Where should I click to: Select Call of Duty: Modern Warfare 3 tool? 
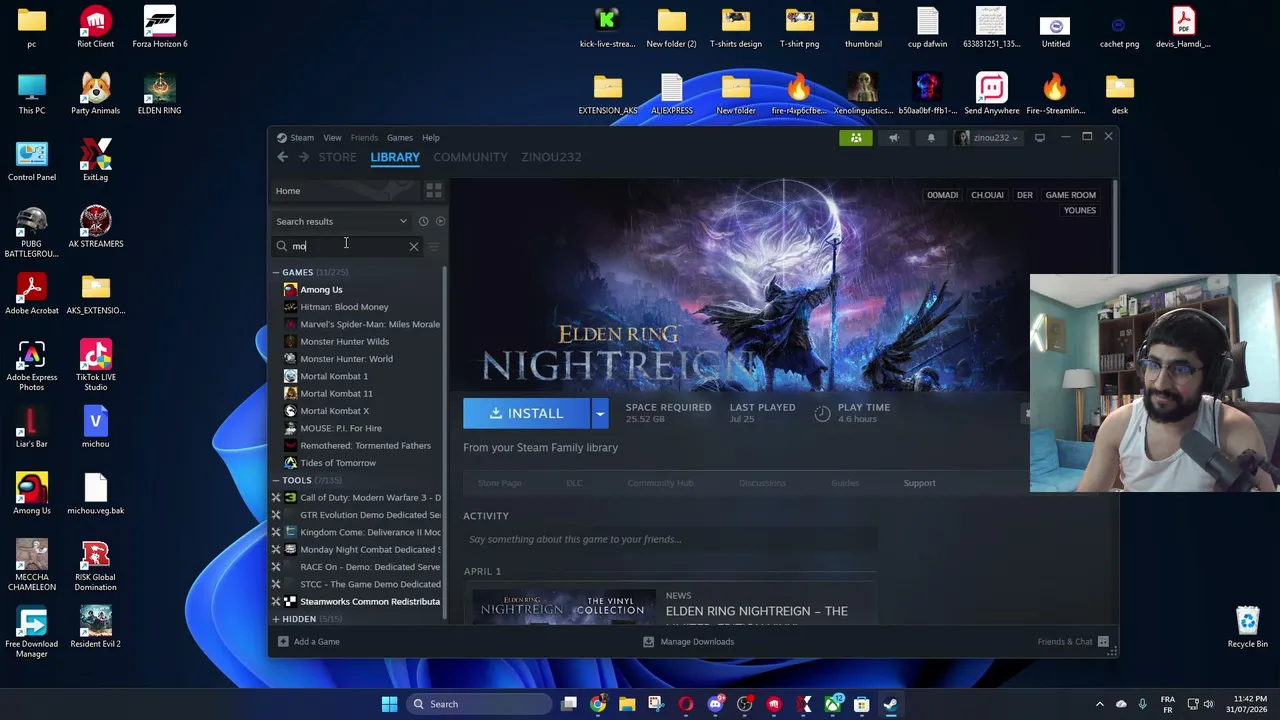pos(370,498)
